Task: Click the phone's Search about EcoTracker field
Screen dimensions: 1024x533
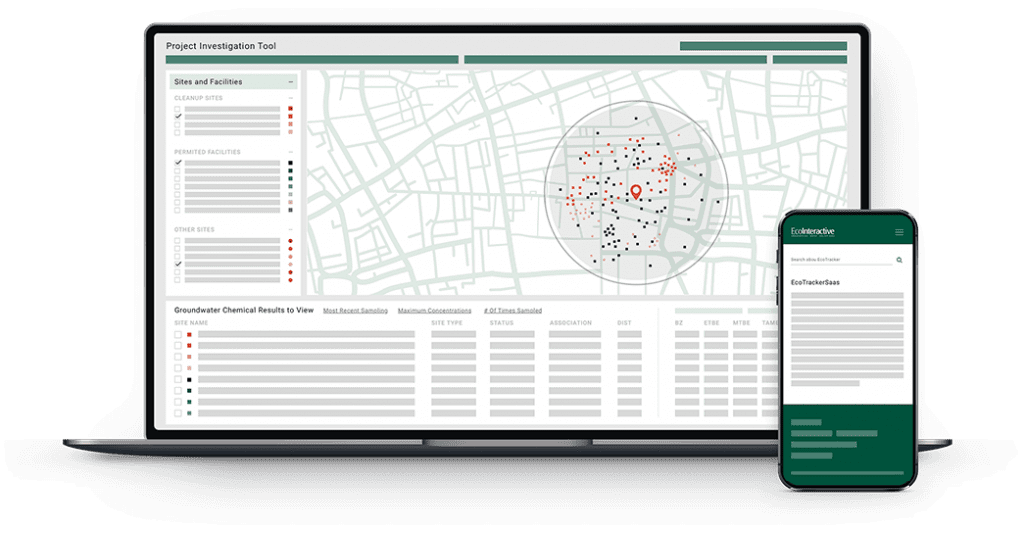Action: (841, 260)
